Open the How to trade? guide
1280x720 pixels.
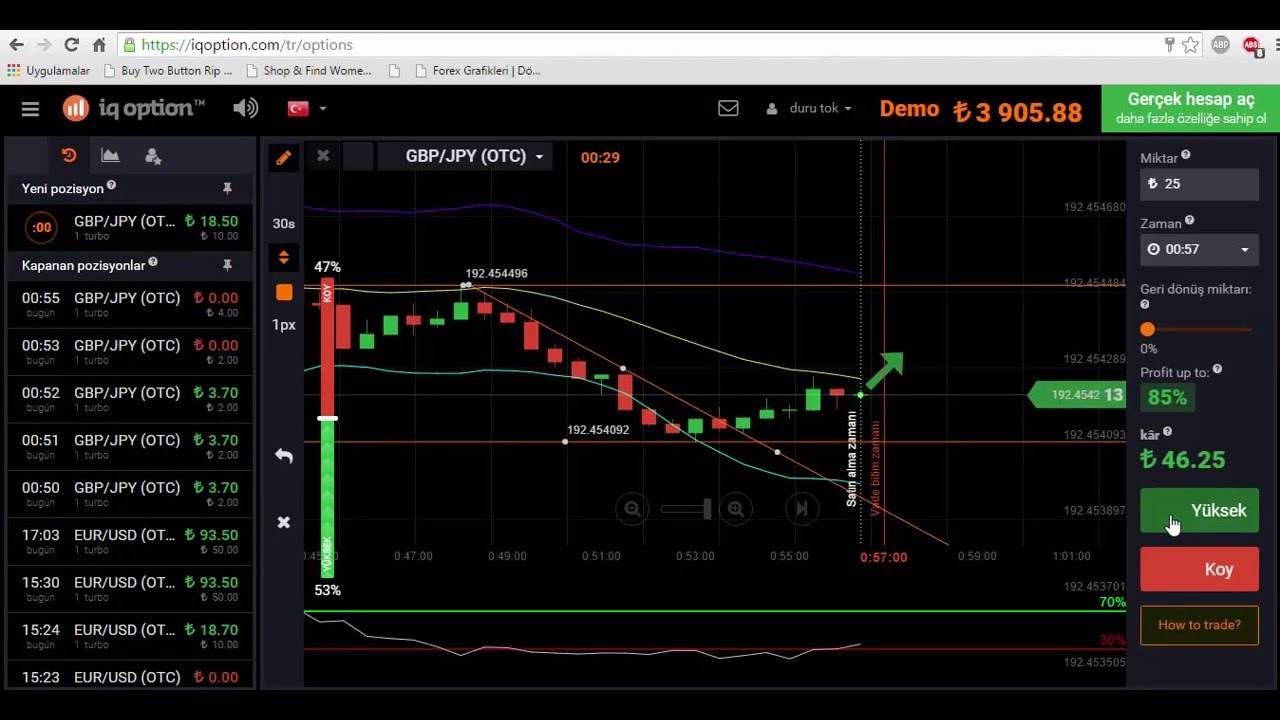(1199, 625)
